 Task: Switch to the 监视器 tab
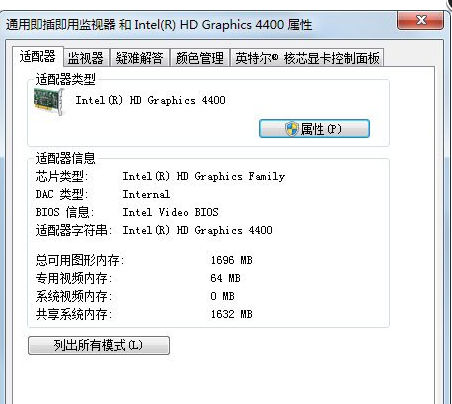[x=86, y=58]
